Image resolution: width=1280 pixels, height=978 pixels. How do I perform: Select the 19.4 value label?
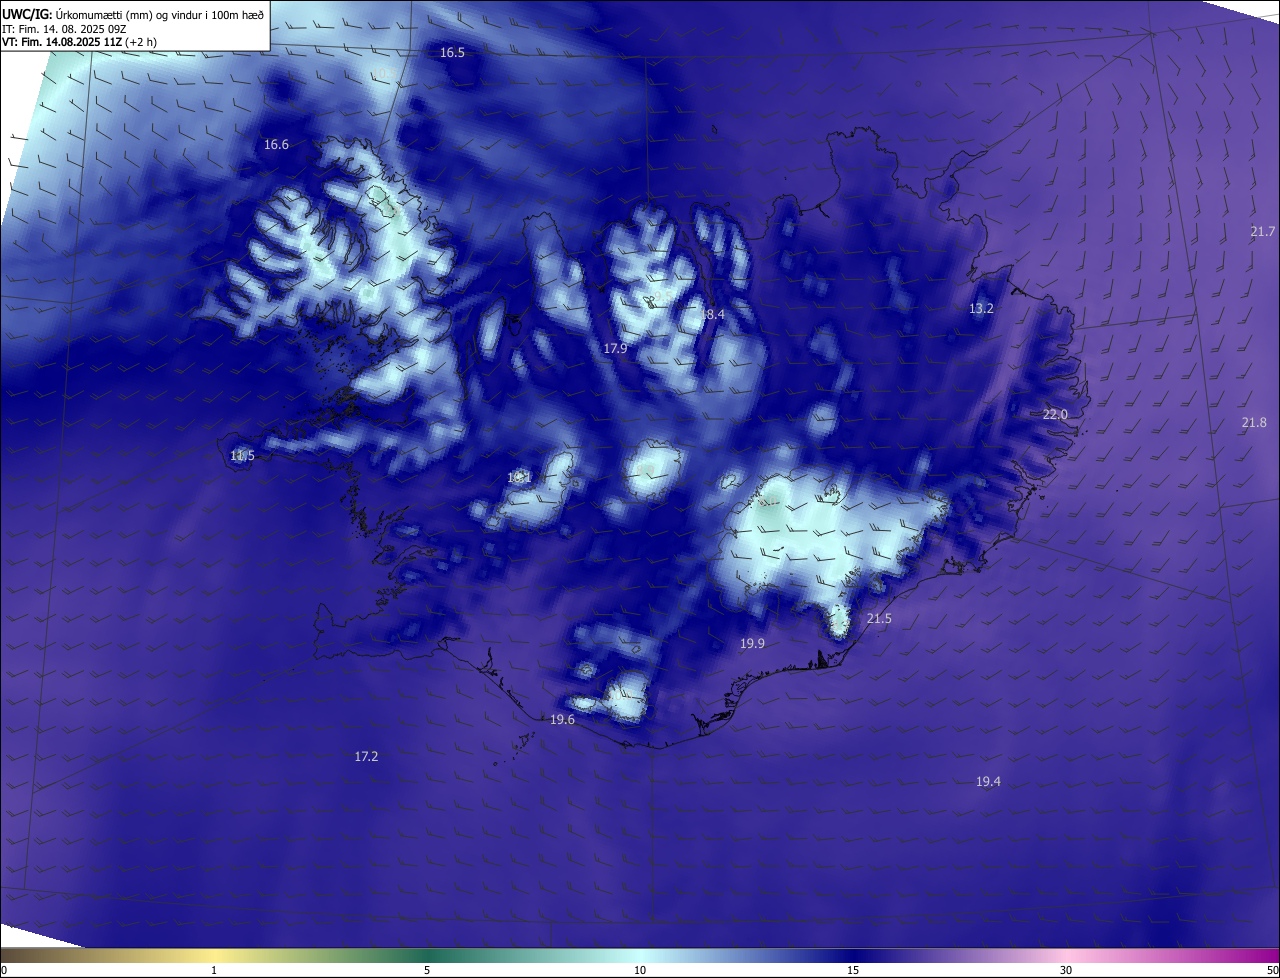point(988,782)
